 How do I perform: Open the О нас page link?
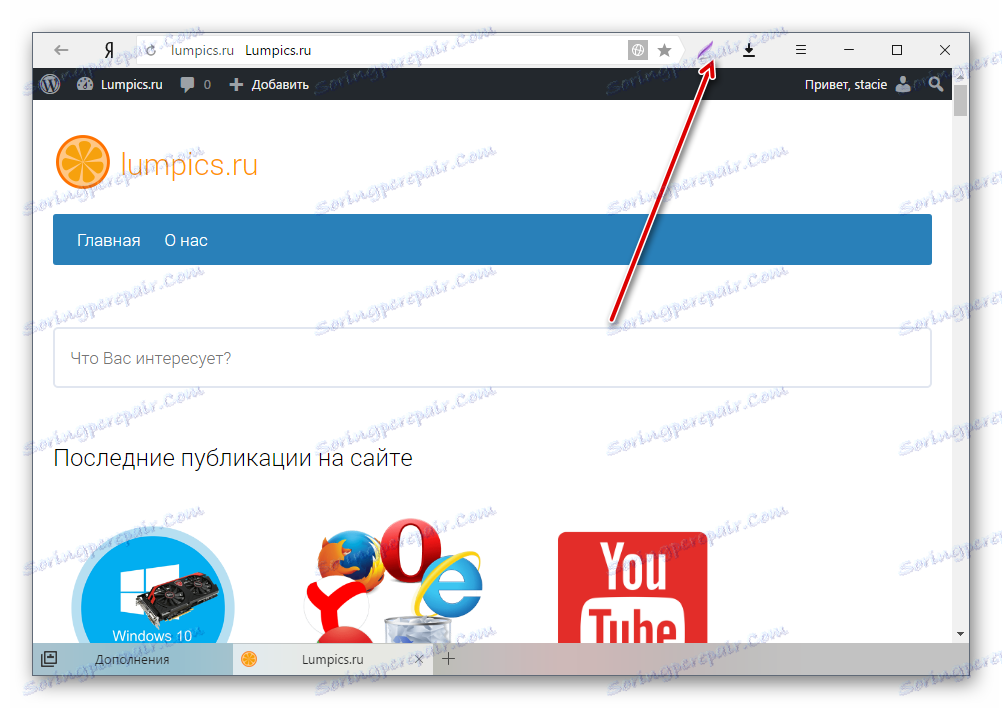point(185,239)
